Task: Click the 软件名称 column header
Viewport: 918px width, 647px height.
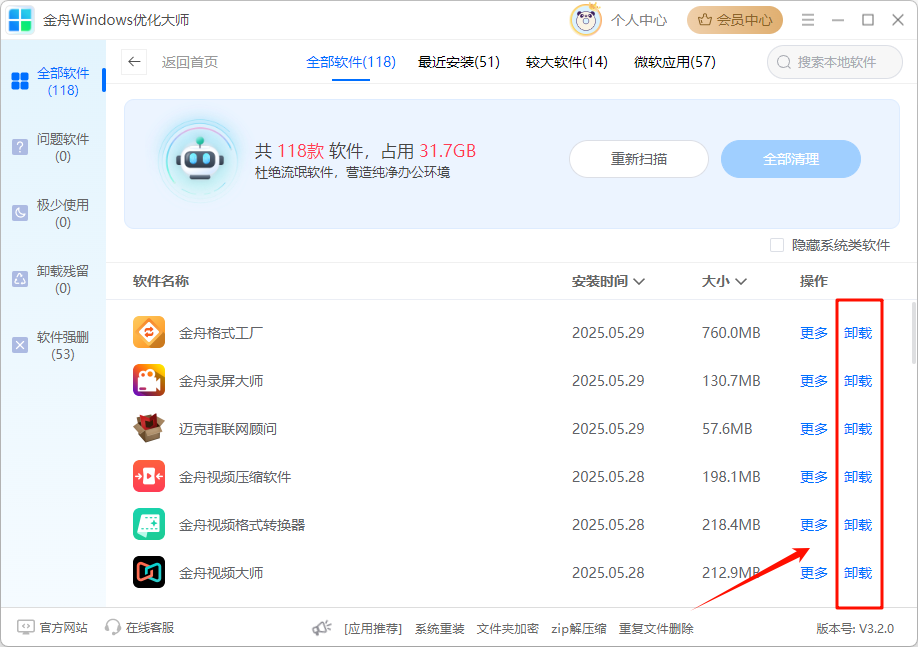Action: click(x=161, y=281)
